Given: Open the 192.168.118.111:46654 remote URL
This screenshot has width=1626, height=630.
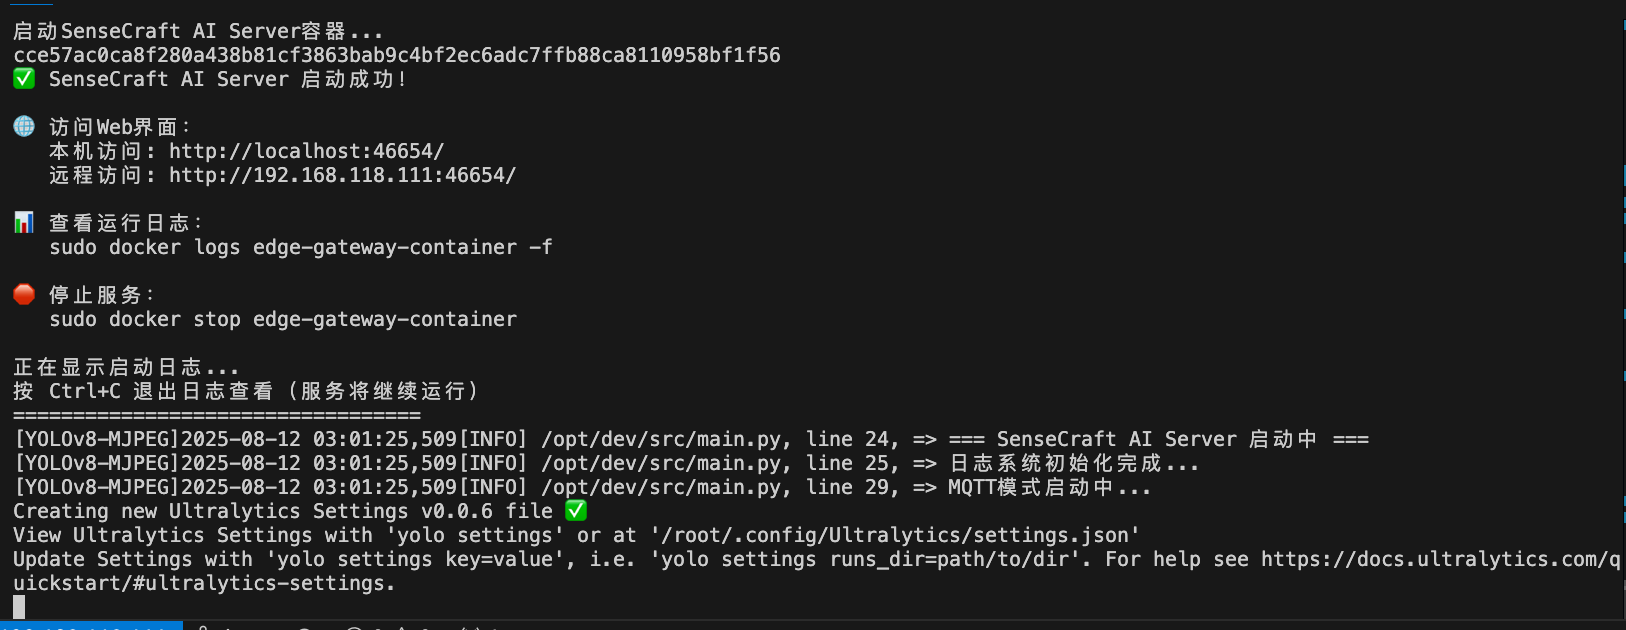Looking at the screenshot, I should click(x=342, y=175).
